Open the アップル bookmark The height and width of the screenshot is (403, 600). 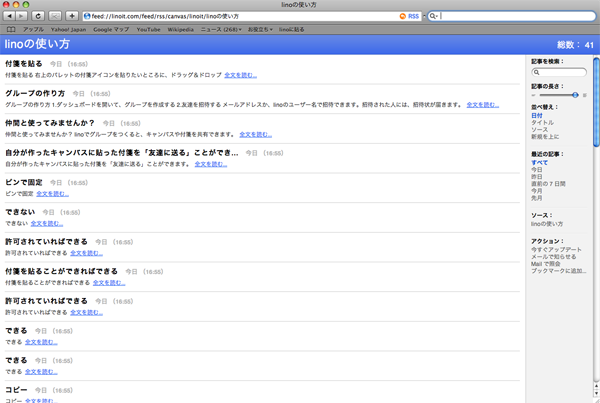[33, 29]
